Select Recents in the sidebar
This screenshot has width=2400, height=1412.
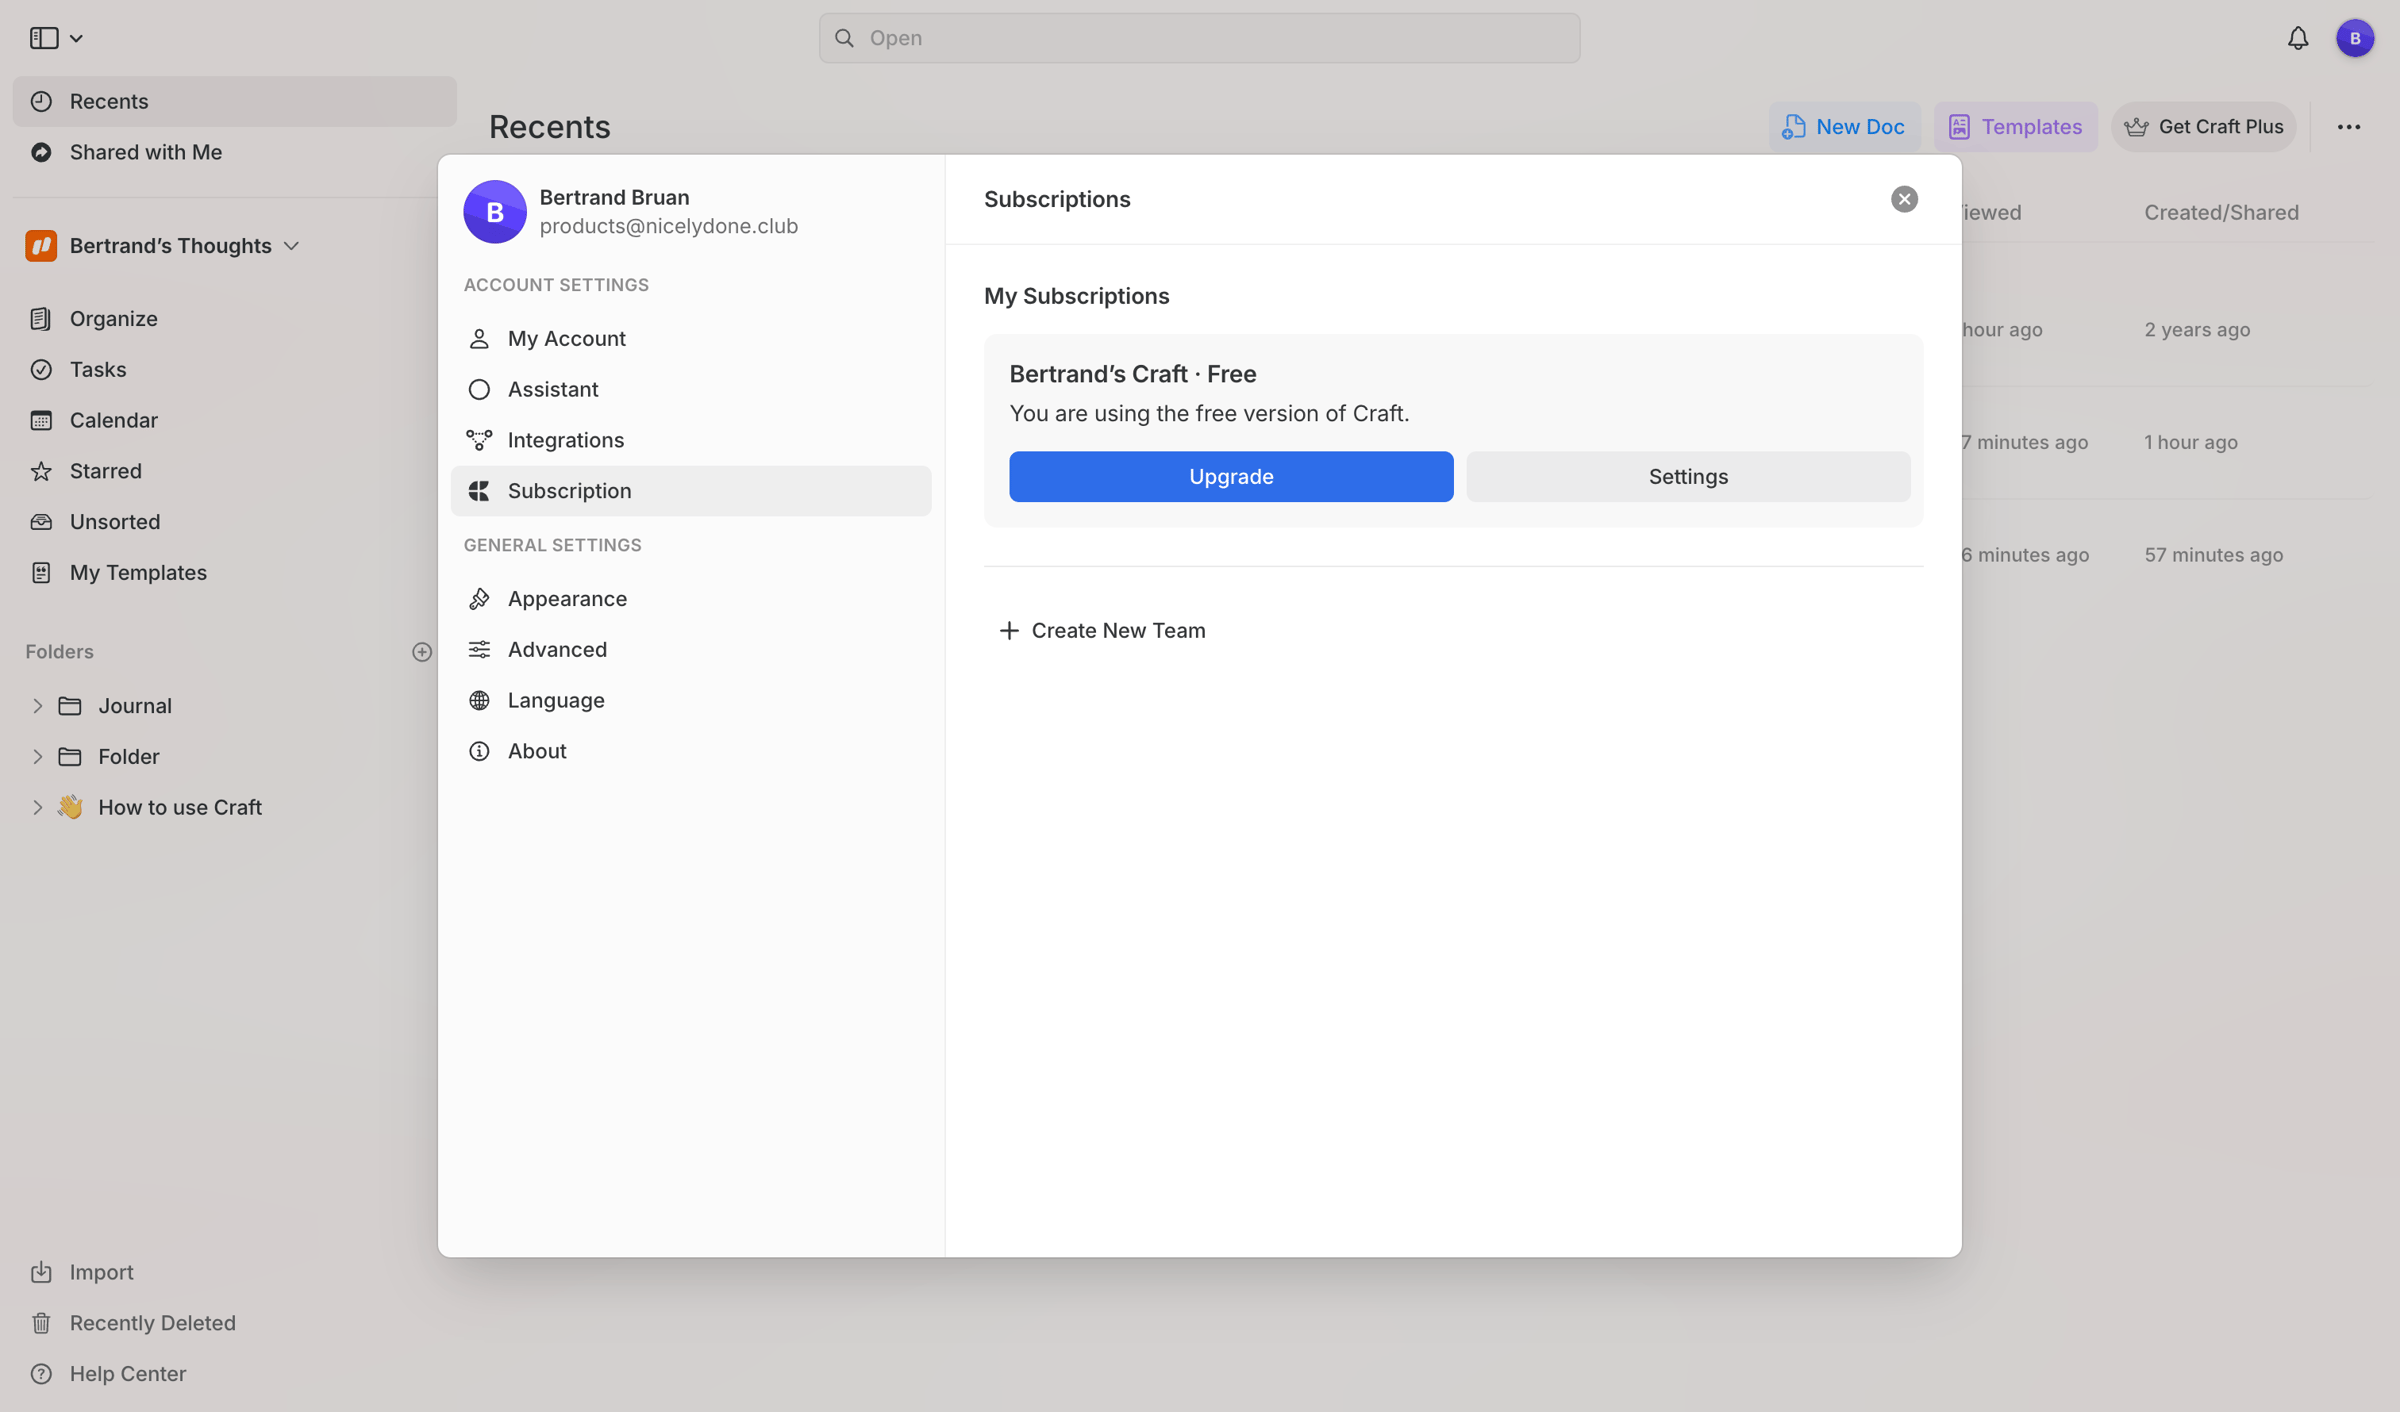[235, 101]
